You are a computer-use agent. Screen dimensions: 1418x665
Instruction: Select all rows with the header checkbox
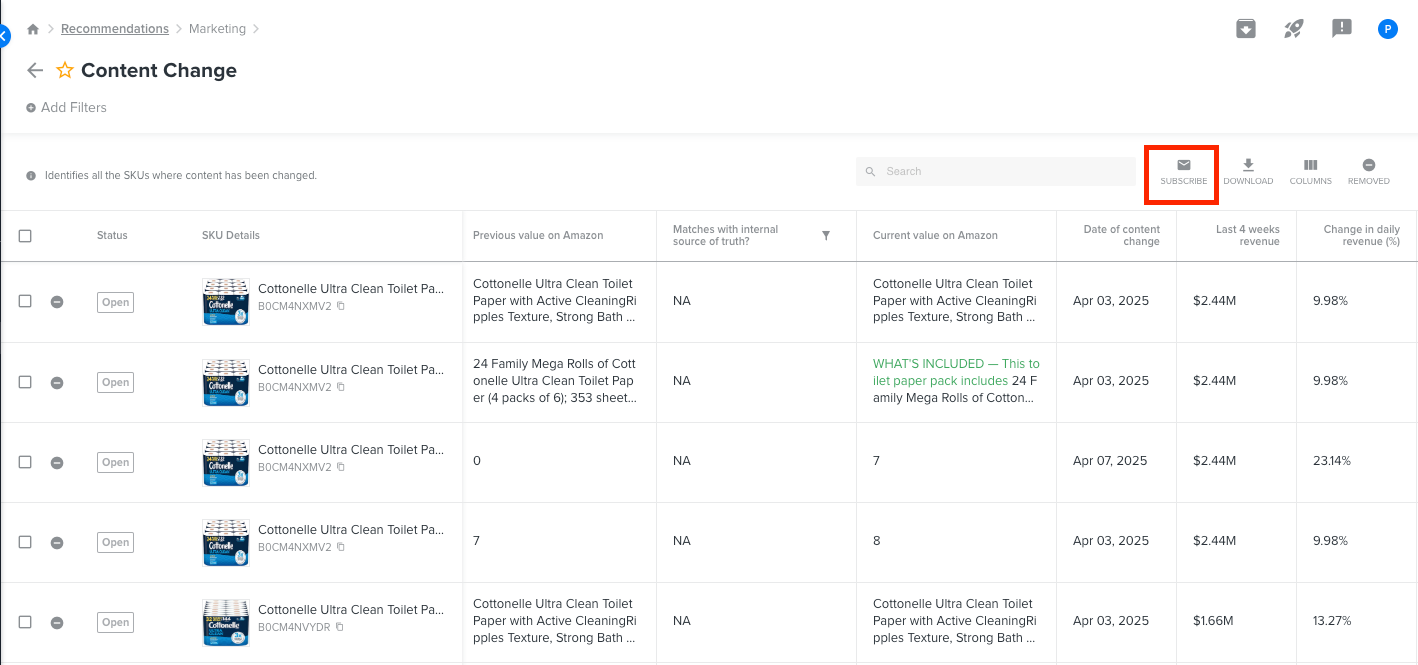(x=25, y=236)
